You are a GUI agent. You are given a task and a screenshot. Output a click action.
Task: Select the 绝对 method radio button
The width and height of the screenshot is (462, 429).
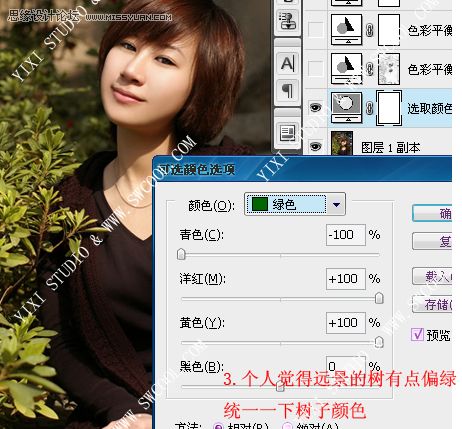pyautogui.click(x=287, y=426)
